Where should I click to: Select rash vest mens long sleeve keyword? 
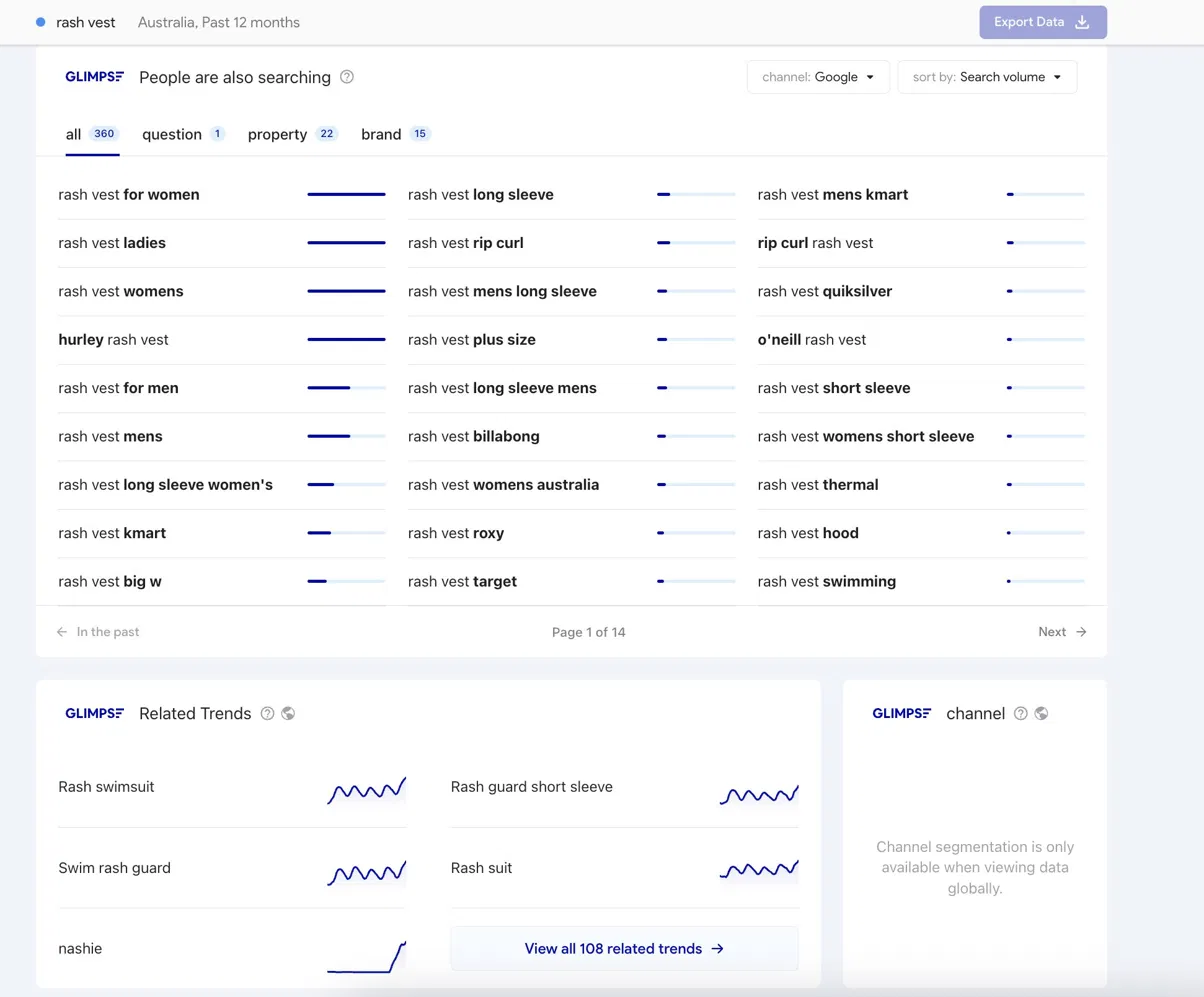tap(502, 292)
